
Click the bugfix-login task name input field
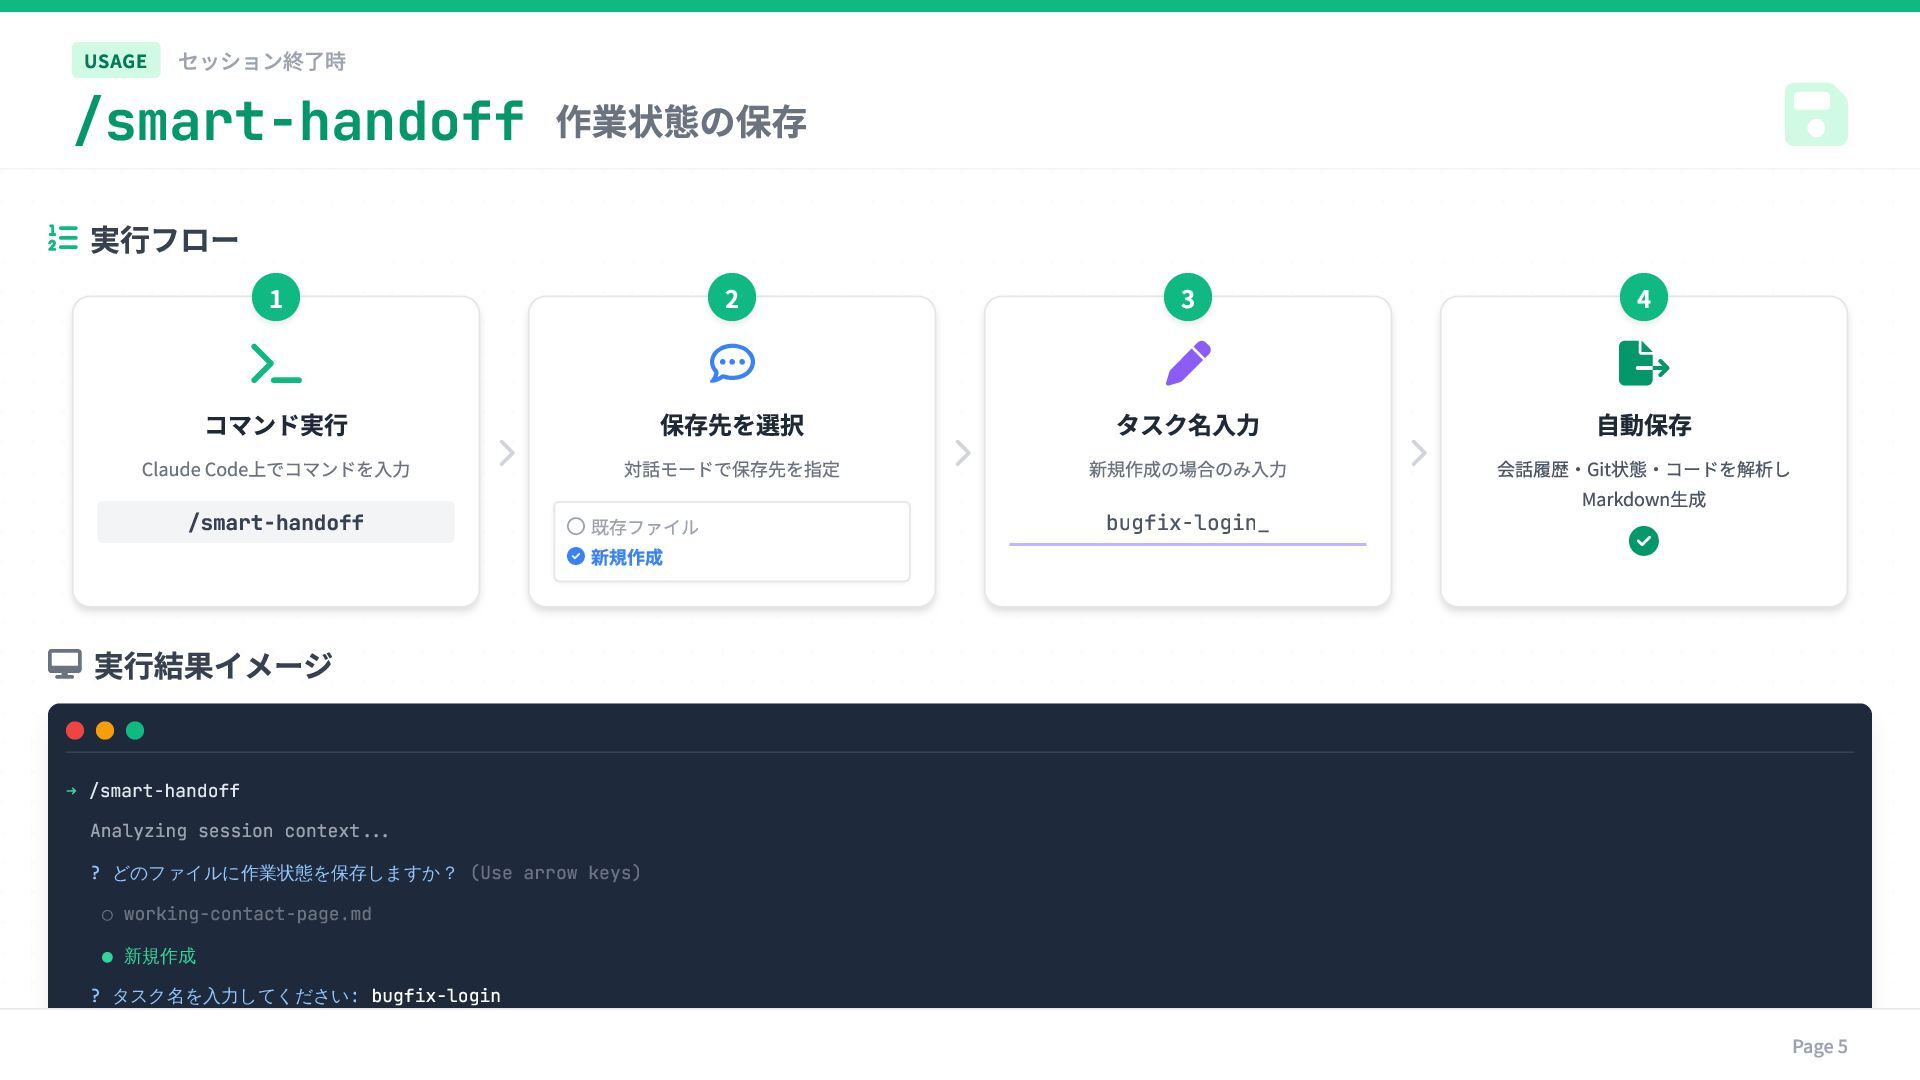pos(1187,523)
